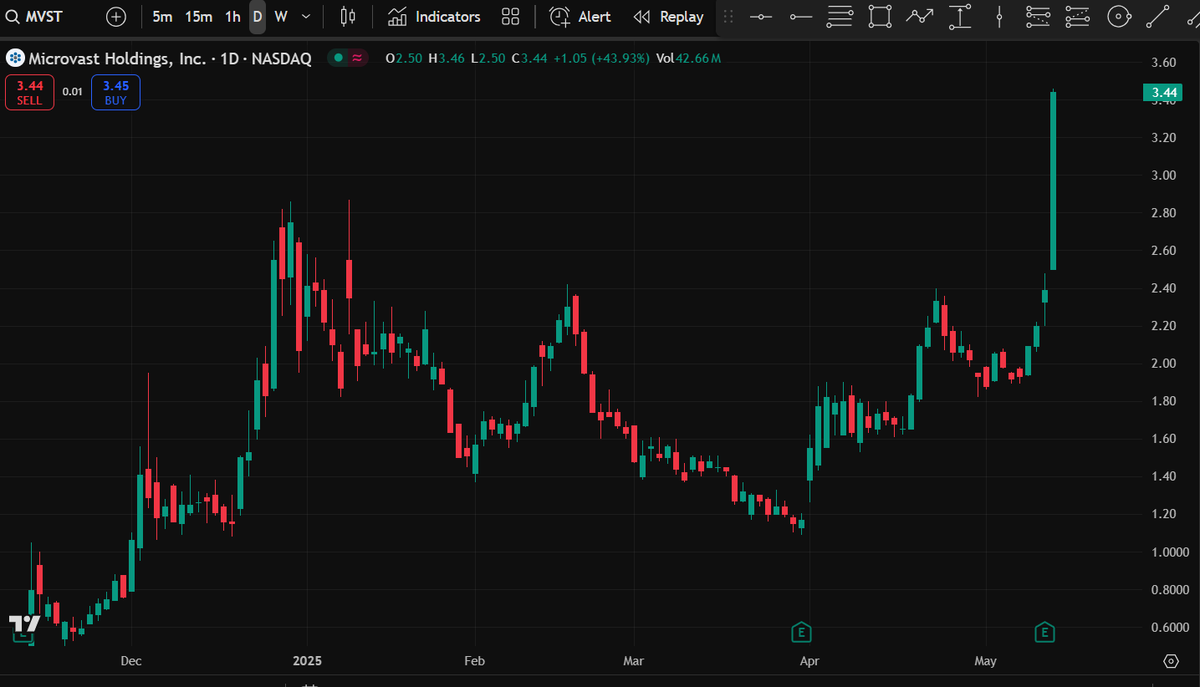Click the Microvast snowflake logo icon
Image resolution: width=1200 pixels, height=687 pixels.
pyautogui.click(x=15, y=58)
